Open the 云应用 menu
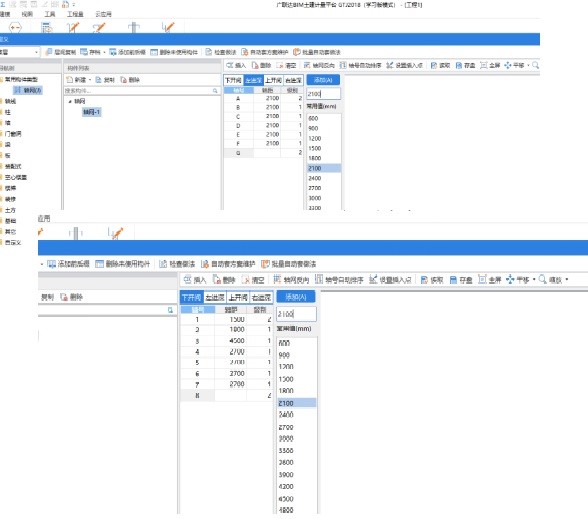588x519 pixels. [x=103, y=14]
